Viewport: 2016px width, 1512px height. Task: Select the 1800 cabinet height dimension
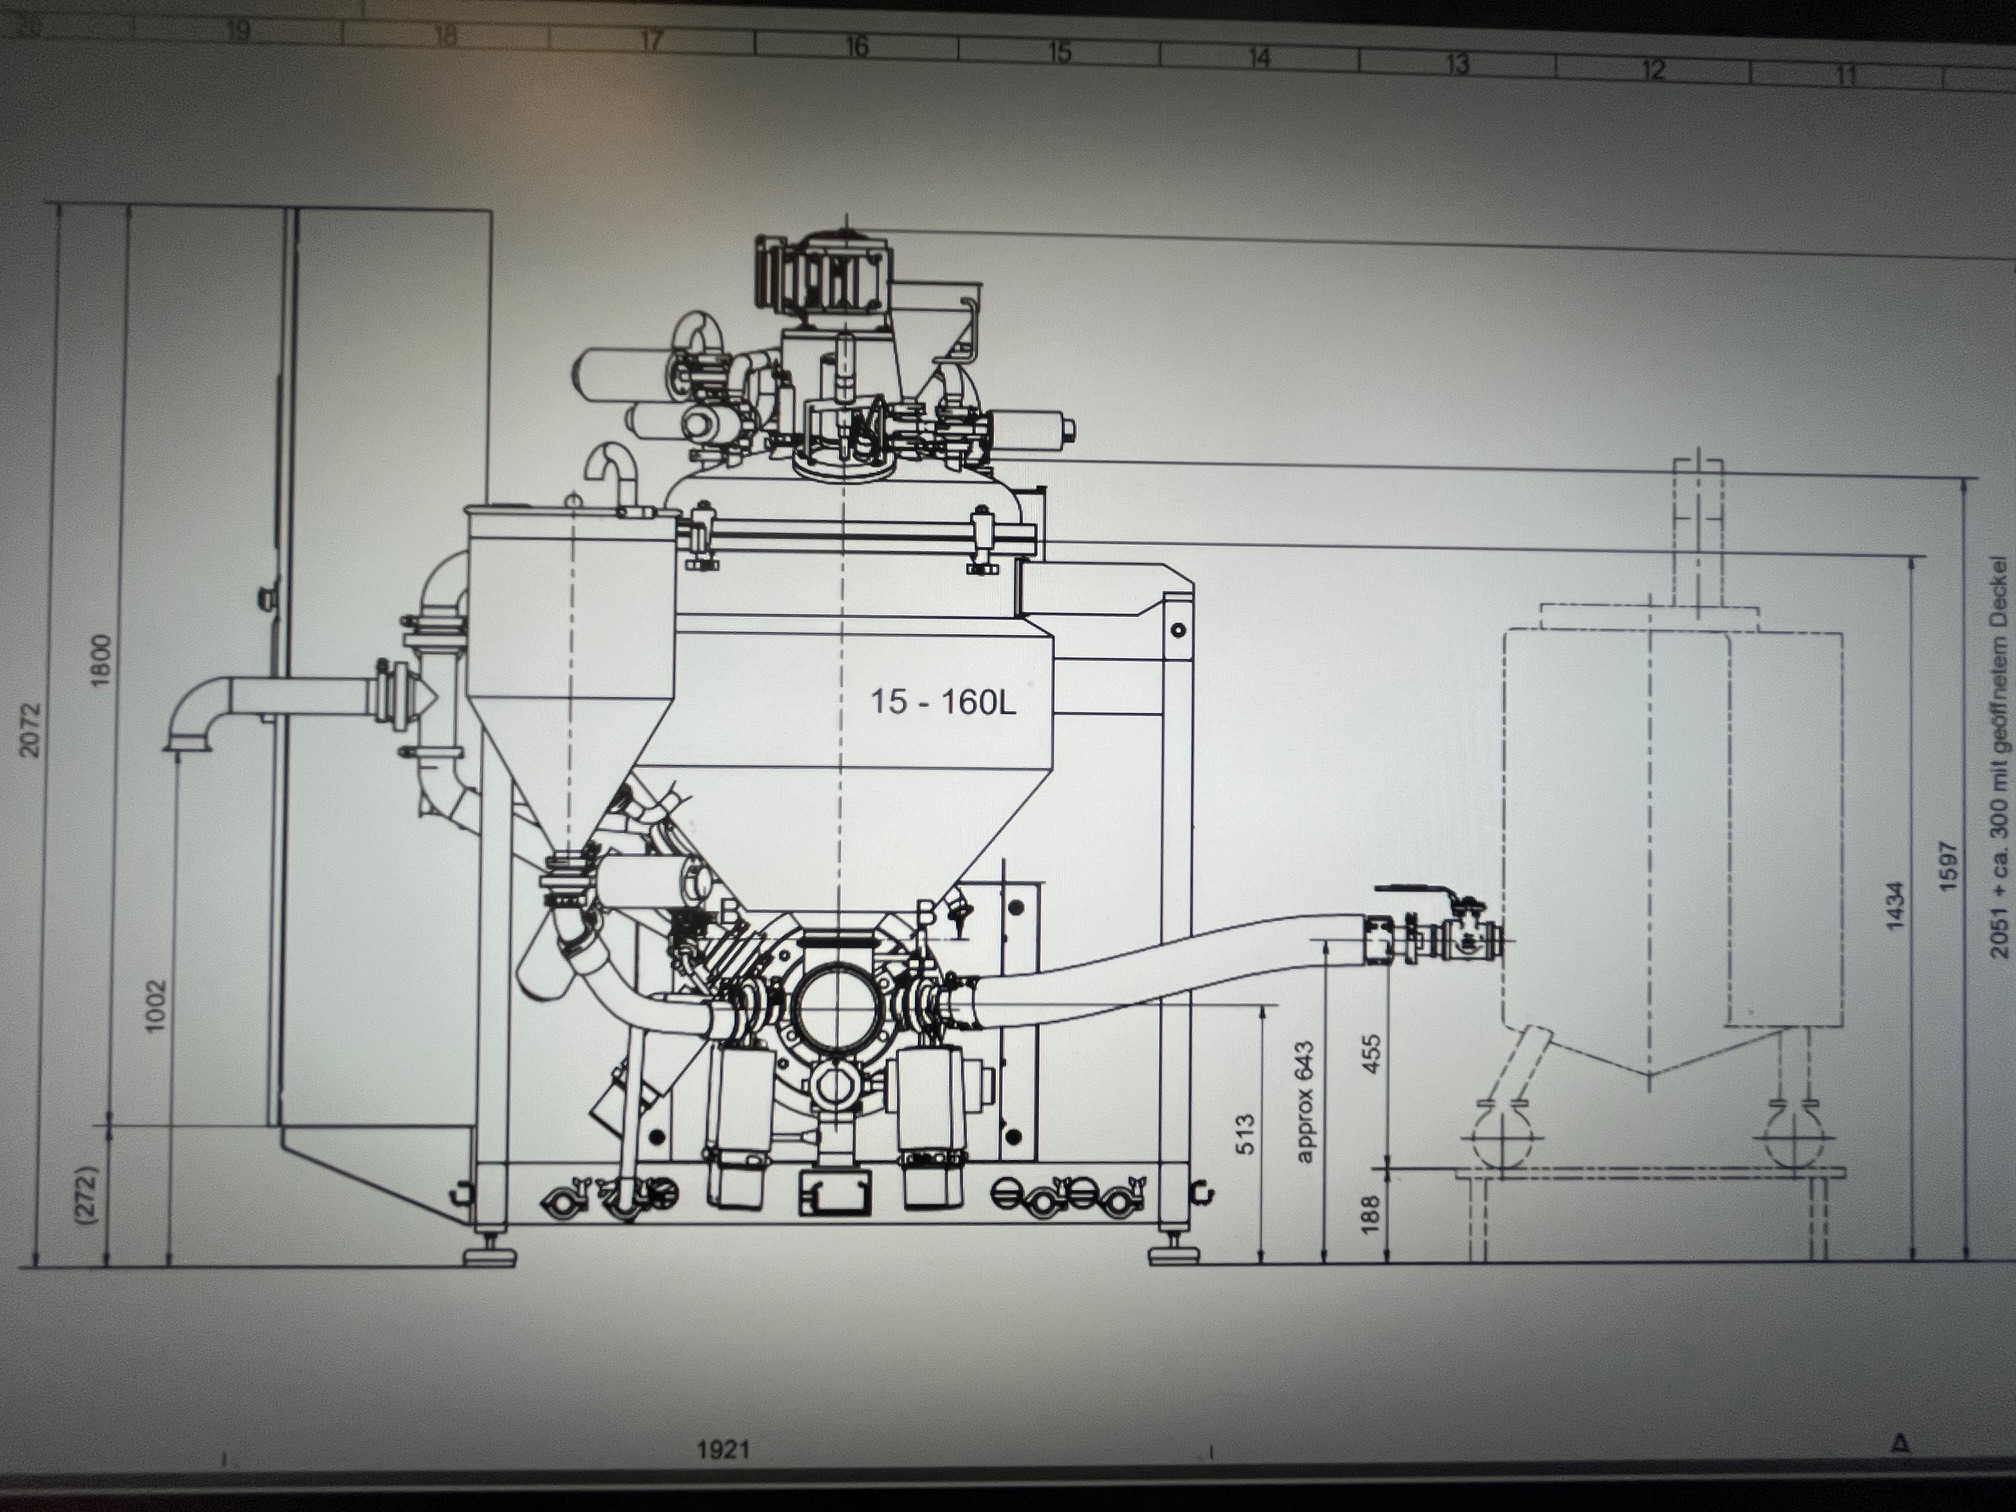click(102, 660)
